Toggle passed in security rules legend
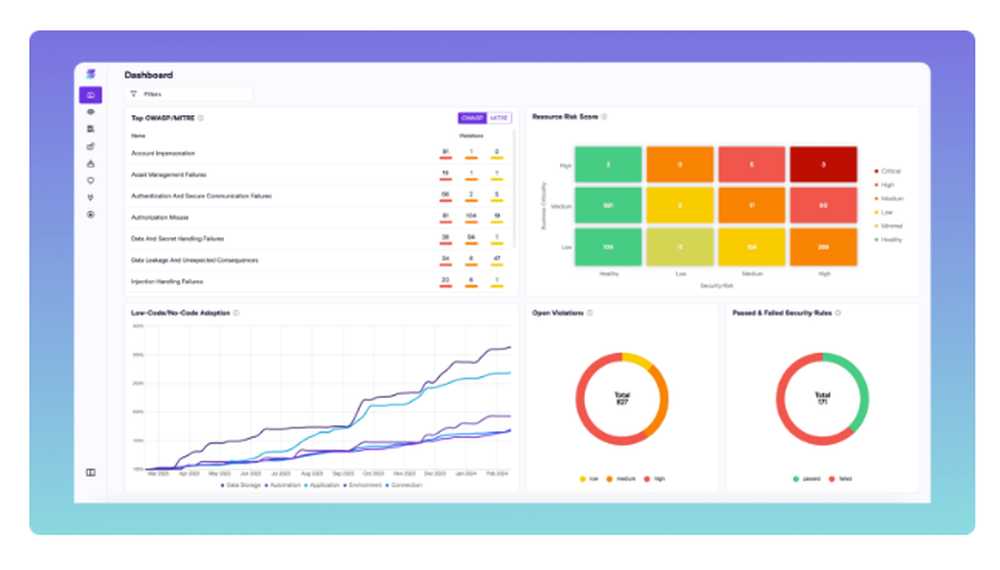 tap(807, 479)
